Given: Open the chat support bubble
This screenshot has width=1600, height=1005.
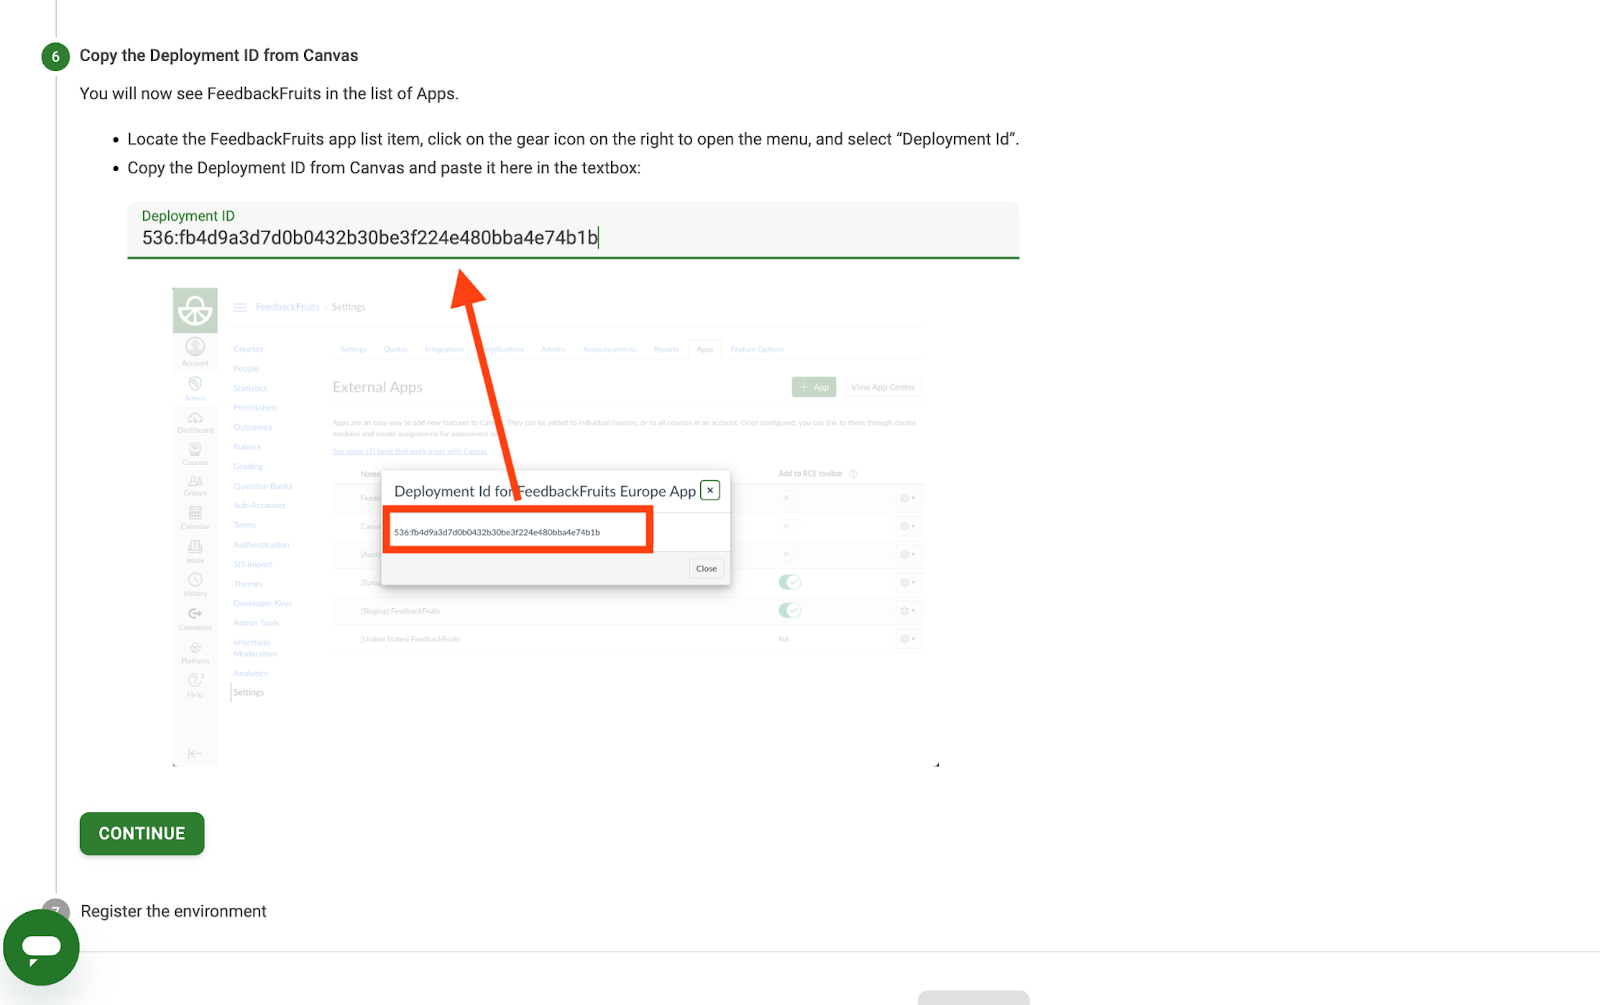Looking at the screenshot, I should pos(41,947).
